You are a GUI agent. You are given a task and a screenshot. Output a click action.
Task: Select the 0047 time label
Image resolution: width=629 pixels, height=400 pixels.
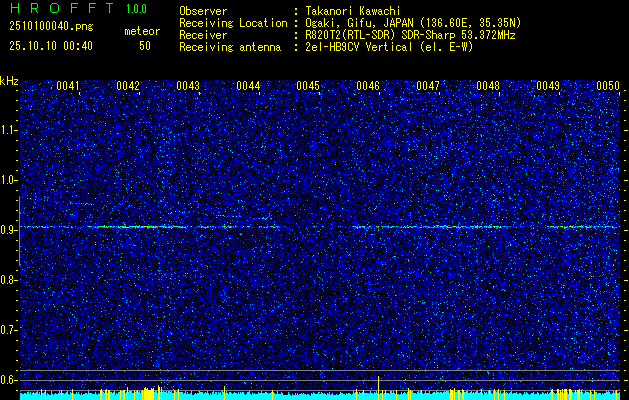click(428, 86)
